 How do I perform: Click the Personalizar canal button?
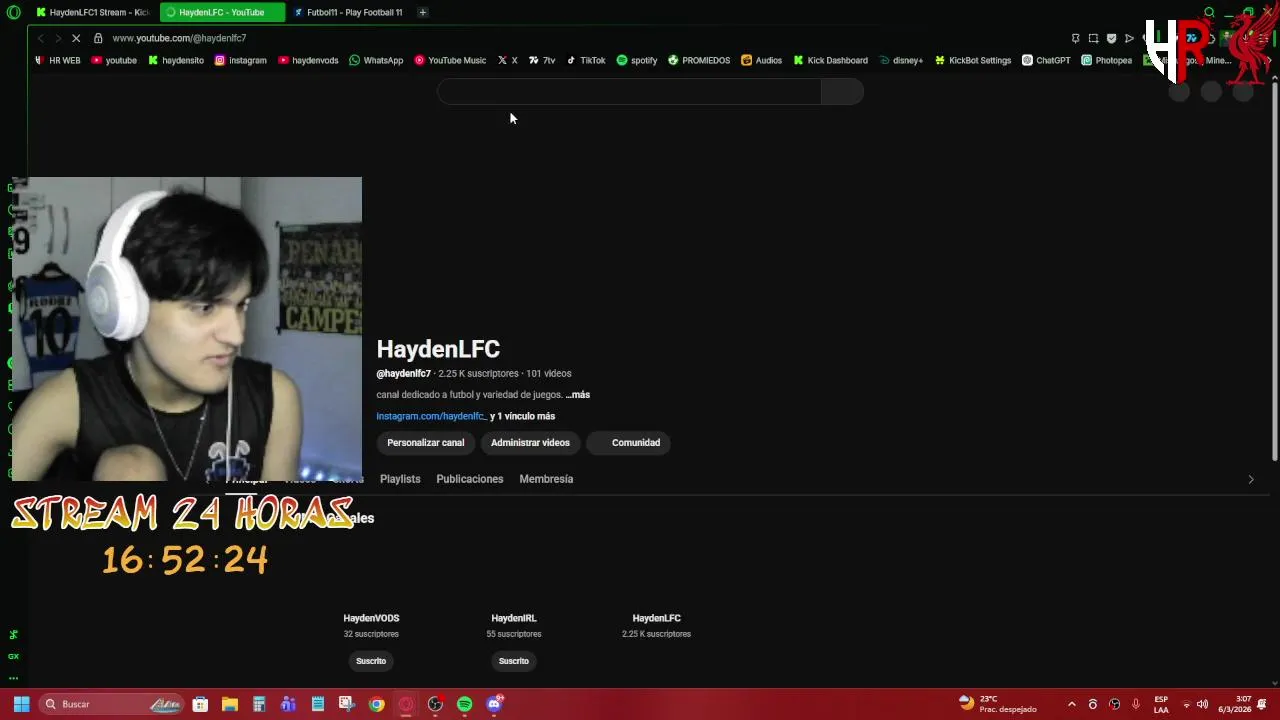click(426, 443)
